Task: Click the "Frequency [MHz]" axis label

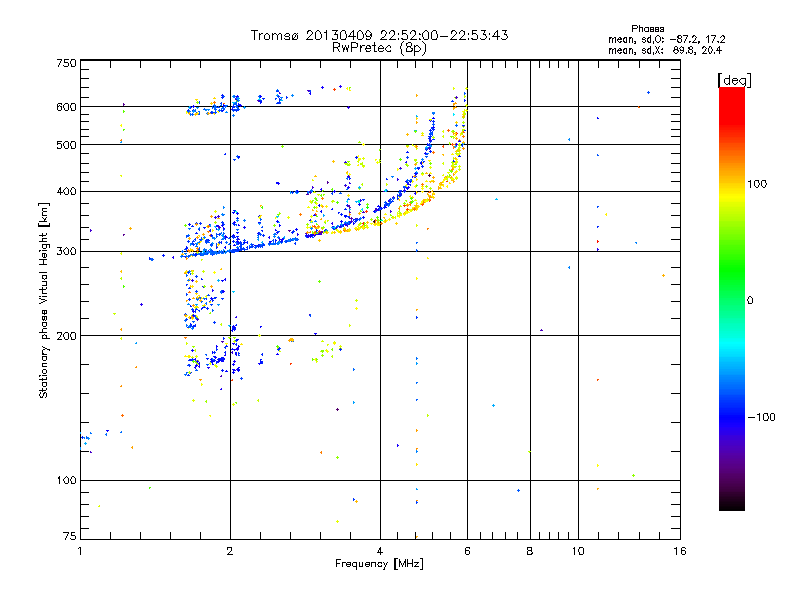Action: pos(379,564)
